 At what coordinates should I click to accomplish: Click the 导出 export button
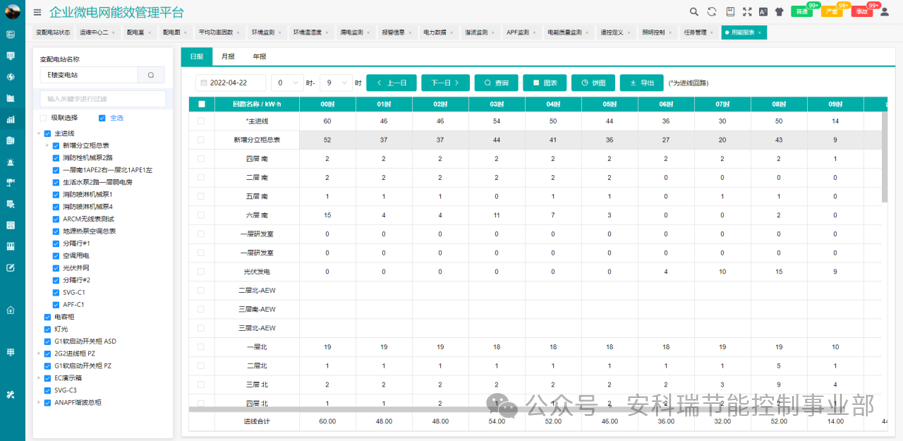(x=642, y=83)
